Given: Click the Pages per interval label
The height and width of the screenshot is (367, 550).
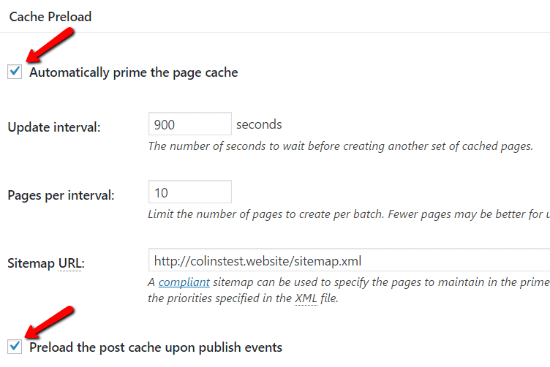Looking at the screenshot, I should click(61, 195).
